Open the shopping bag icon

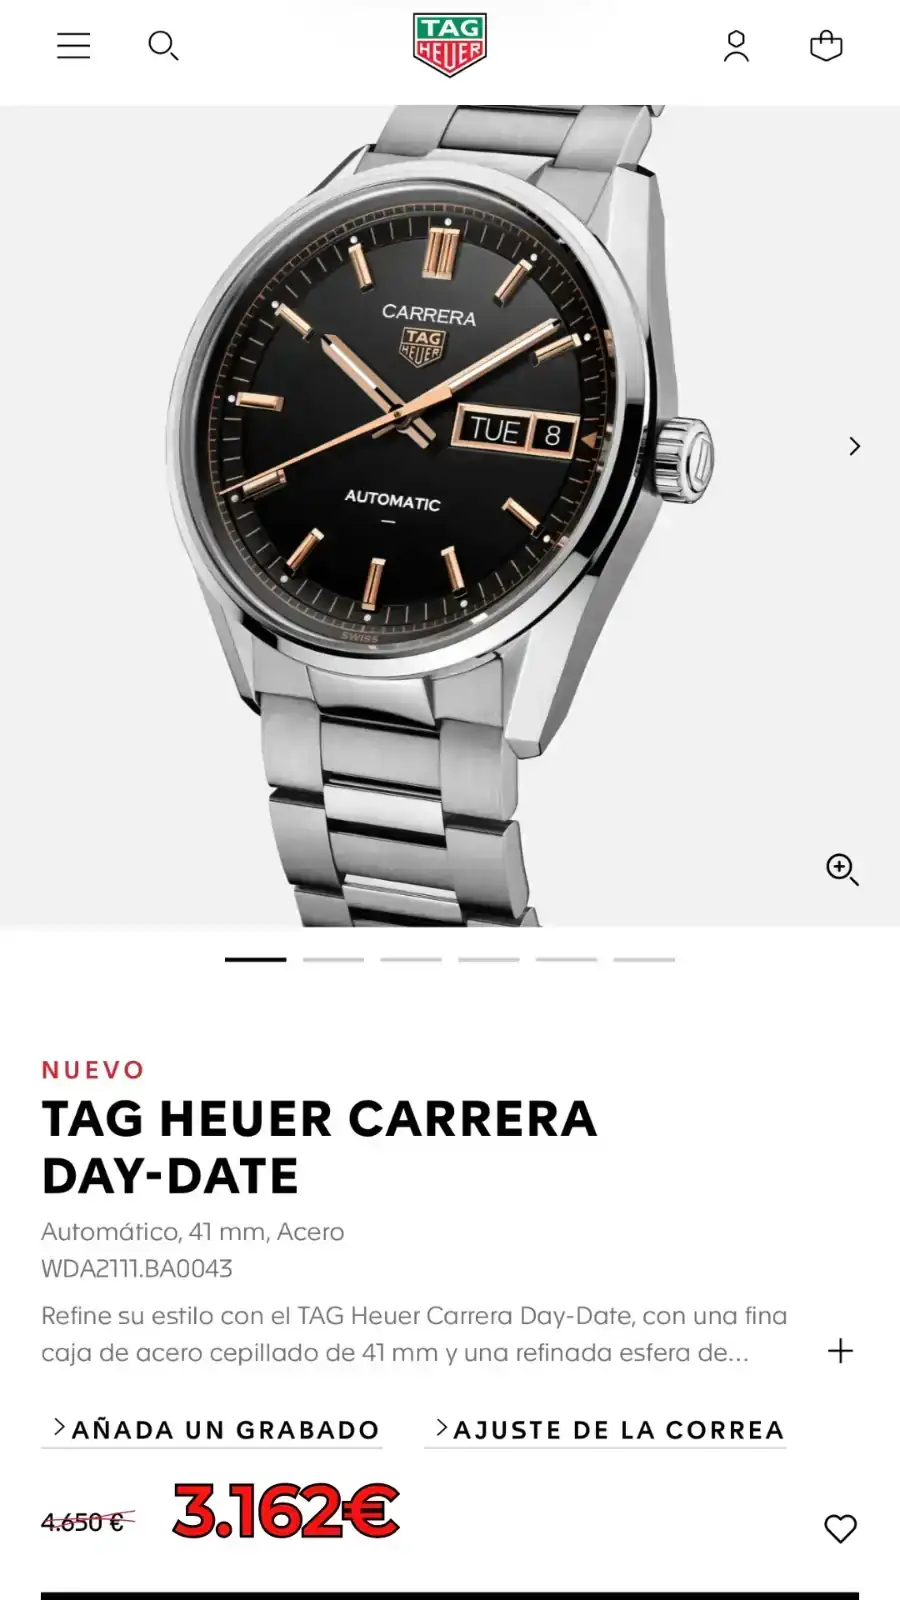click(x=826, y=46)
